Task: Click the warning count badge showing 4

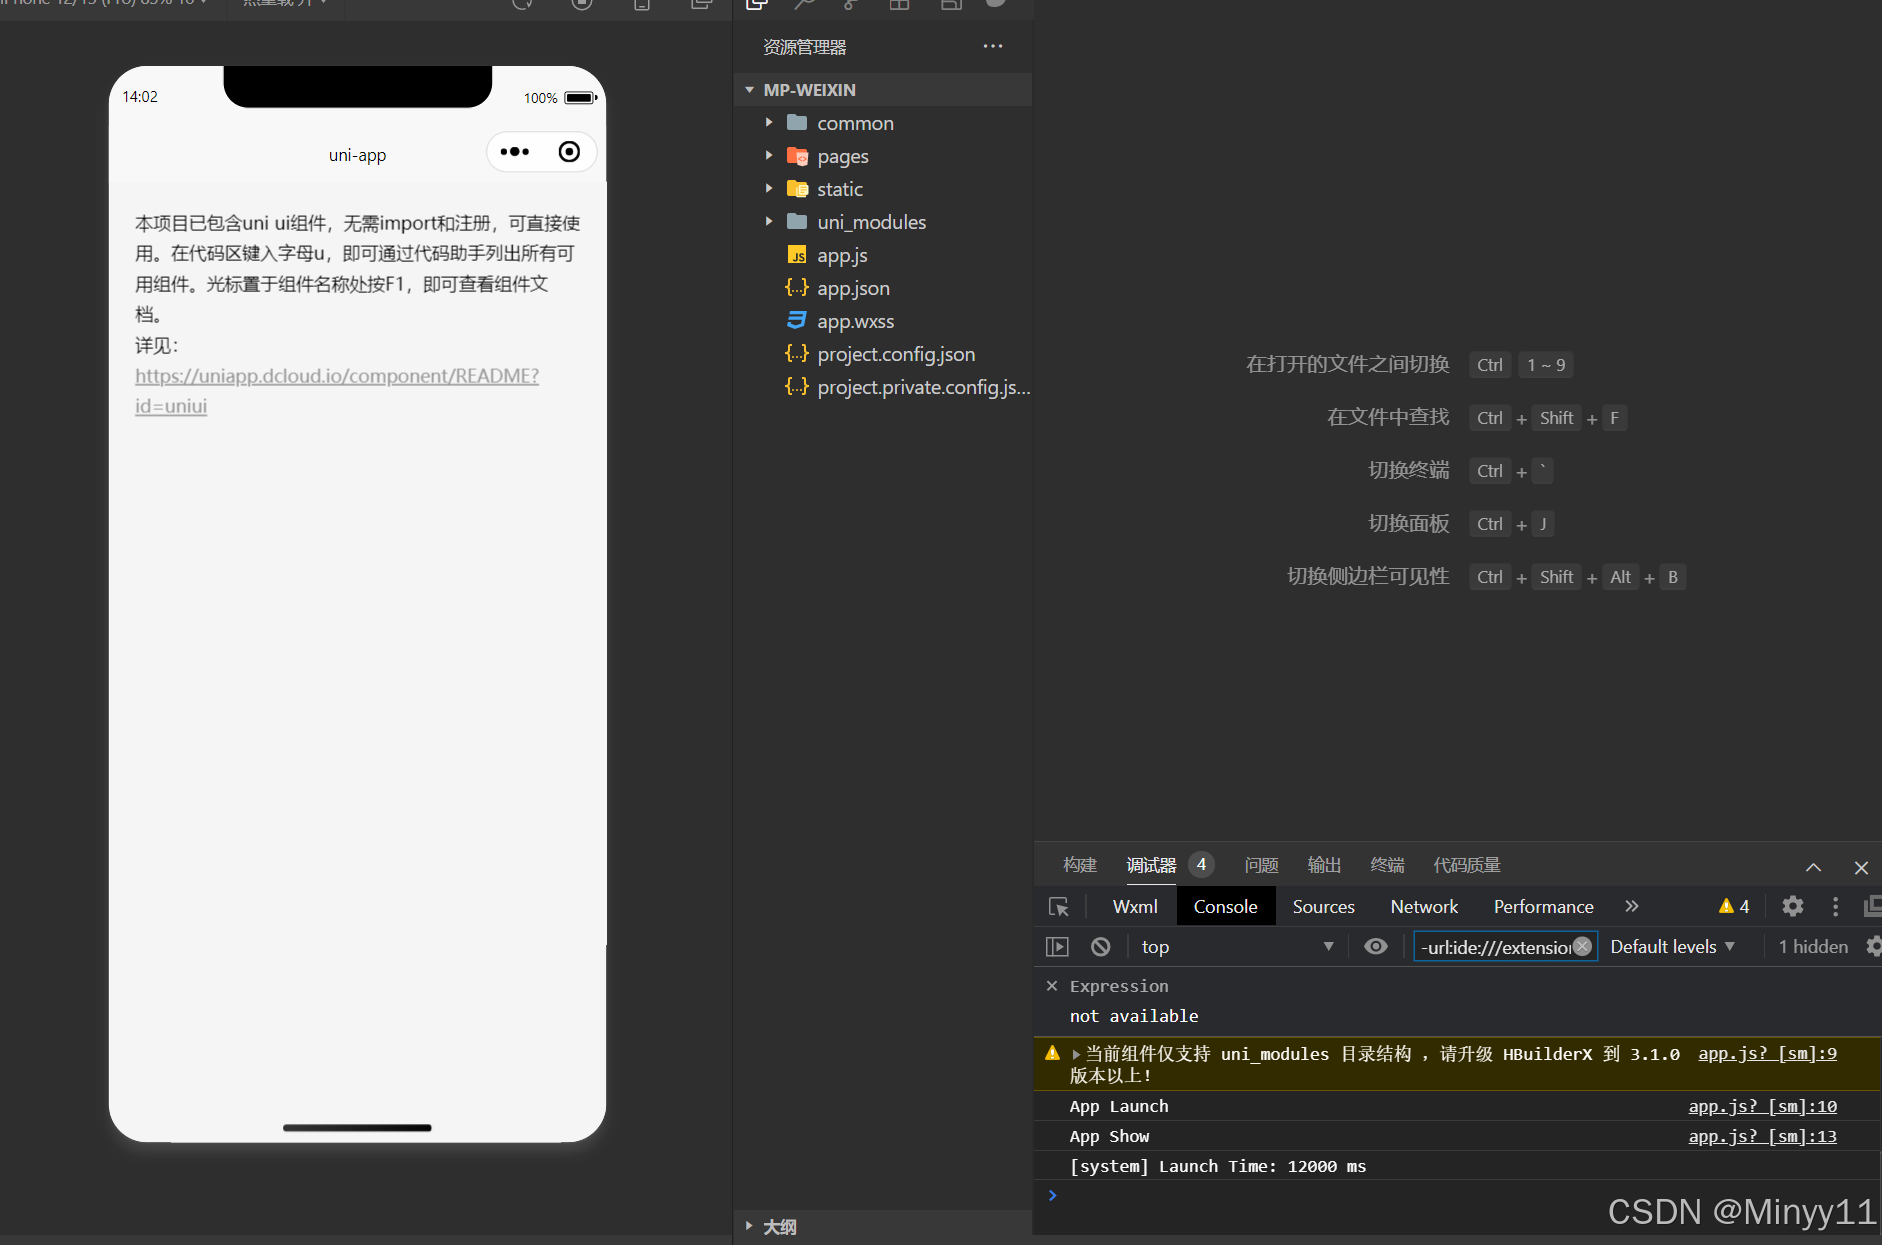Action: 1734,906
